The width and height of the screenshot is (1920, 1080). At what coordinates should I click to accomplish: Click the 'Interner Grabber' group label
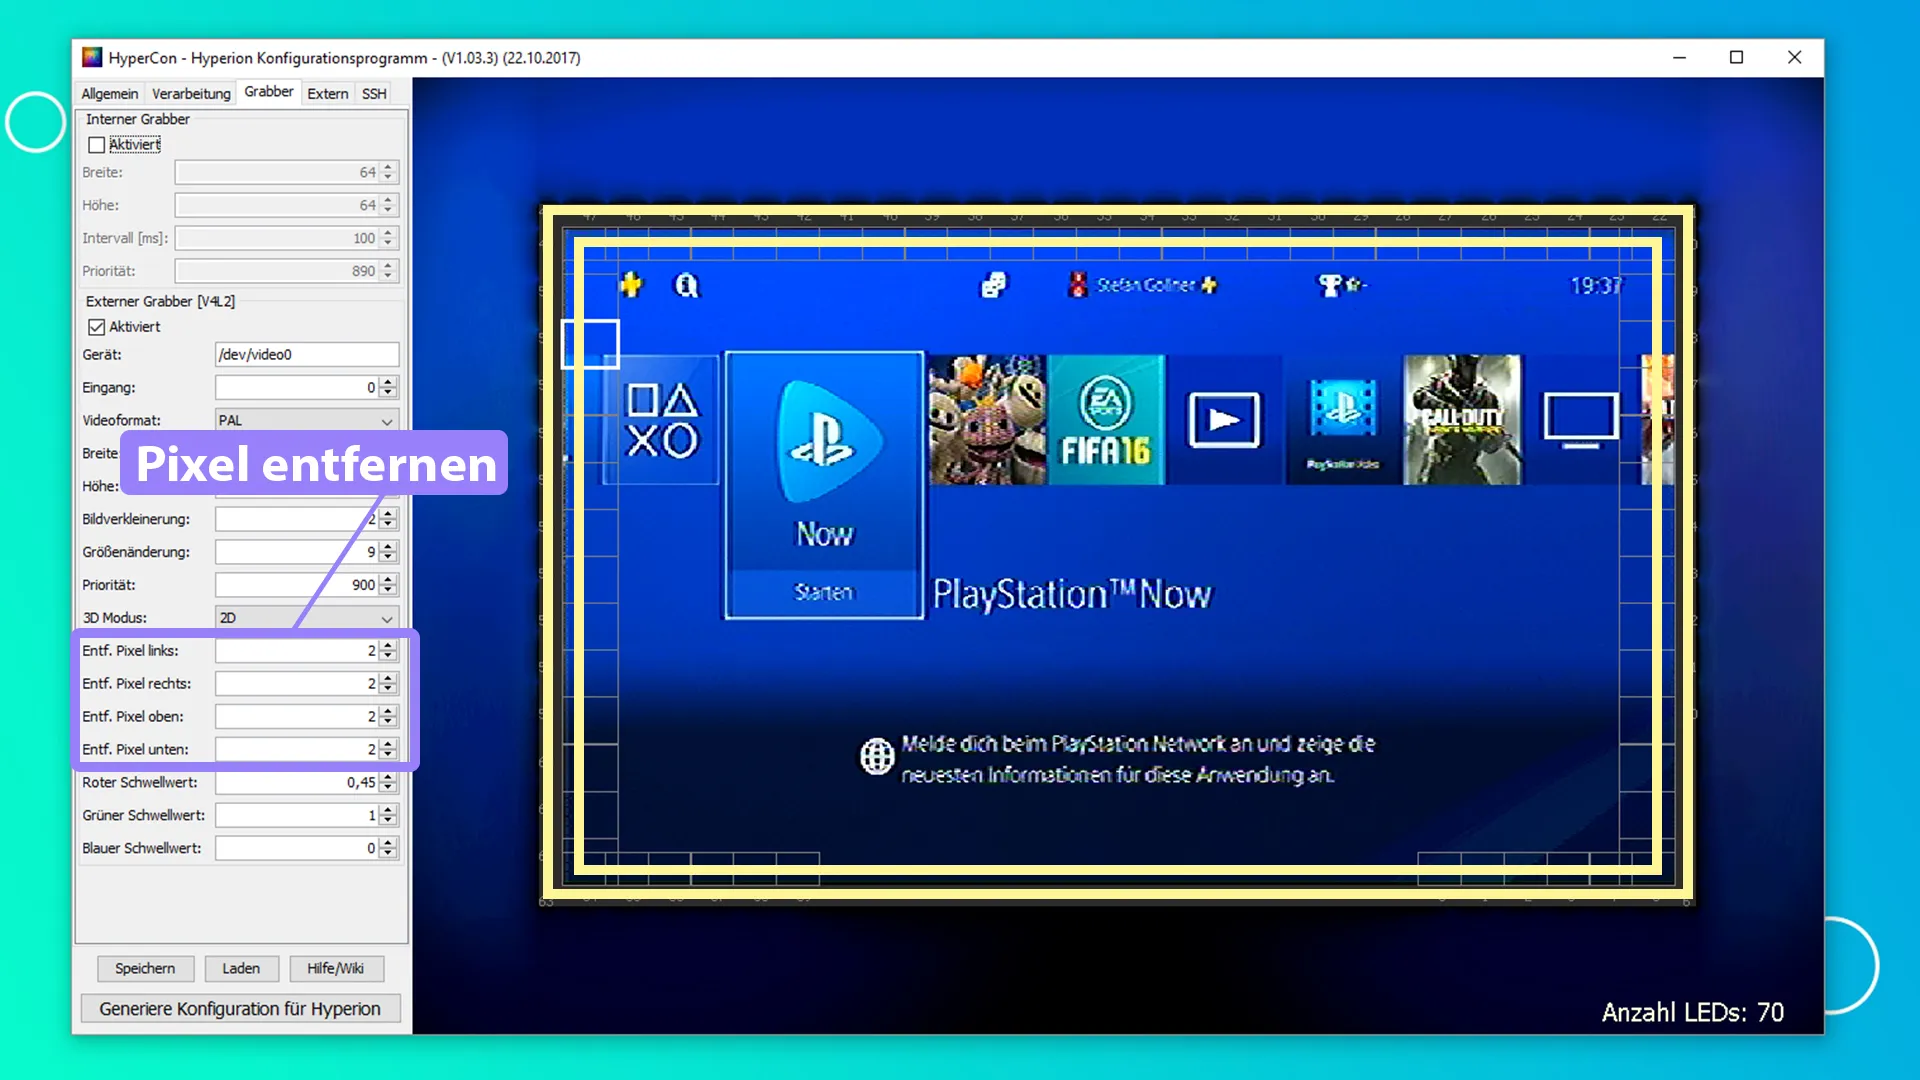[137, 119]
